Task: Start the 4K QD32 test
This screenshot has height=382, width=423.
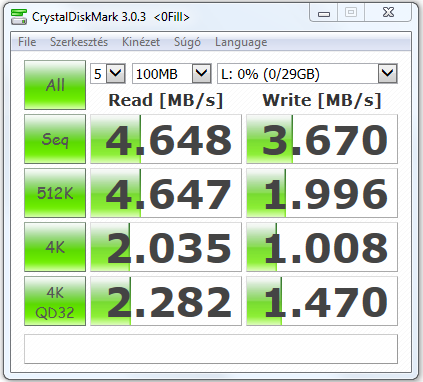Action: click(x=55, y=301)
